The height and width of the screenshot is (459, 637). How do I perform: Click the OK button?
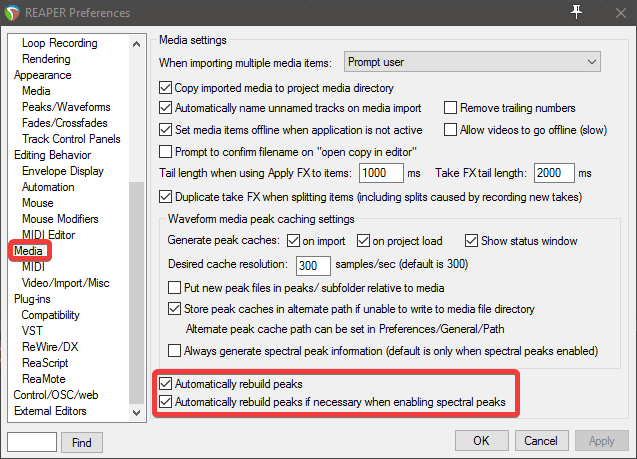[481, 441]
